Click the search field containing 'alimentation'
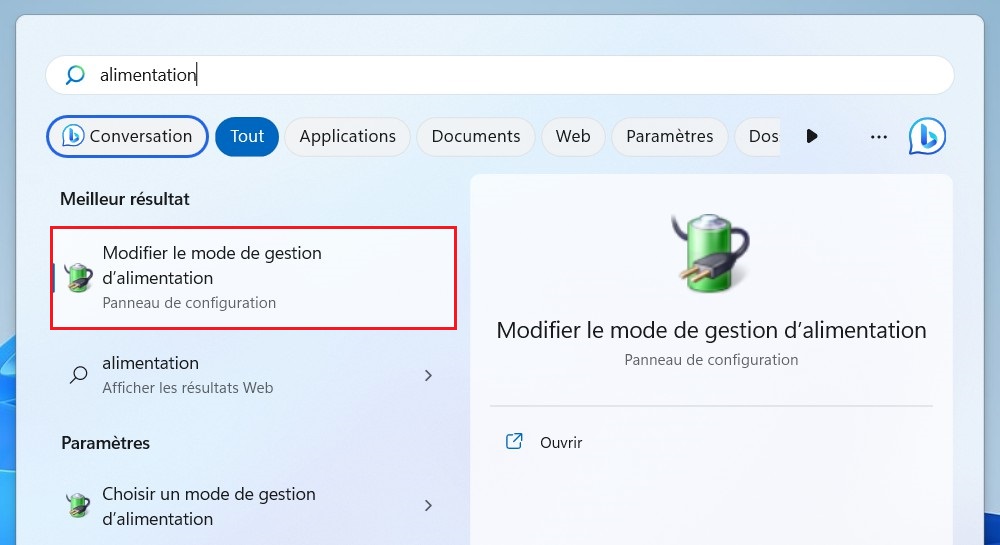This screenshot has width=1000, height=545. (499, 75)
